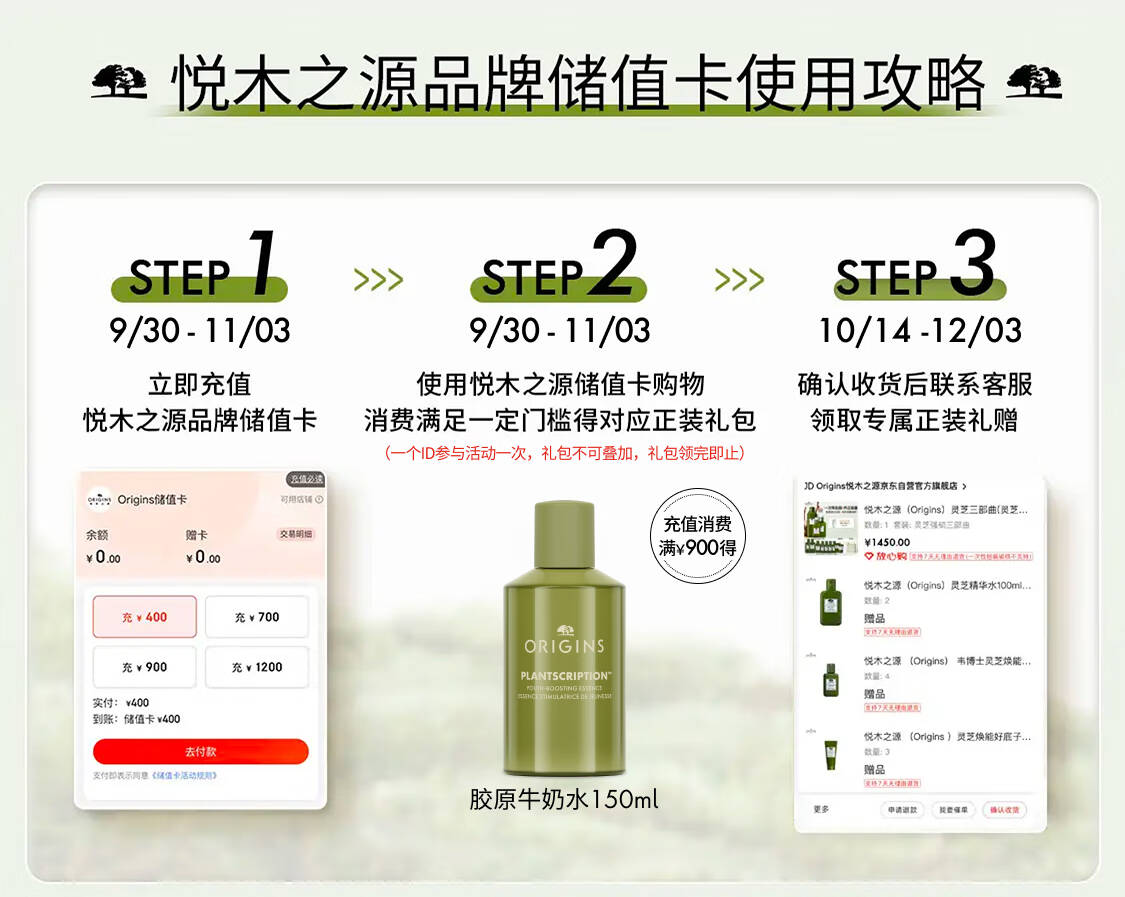The height and width of the screenshot is (897, 1125).
Task: Click the 灵芝精华水100ml product thumbnail
Action: [828, 603]
